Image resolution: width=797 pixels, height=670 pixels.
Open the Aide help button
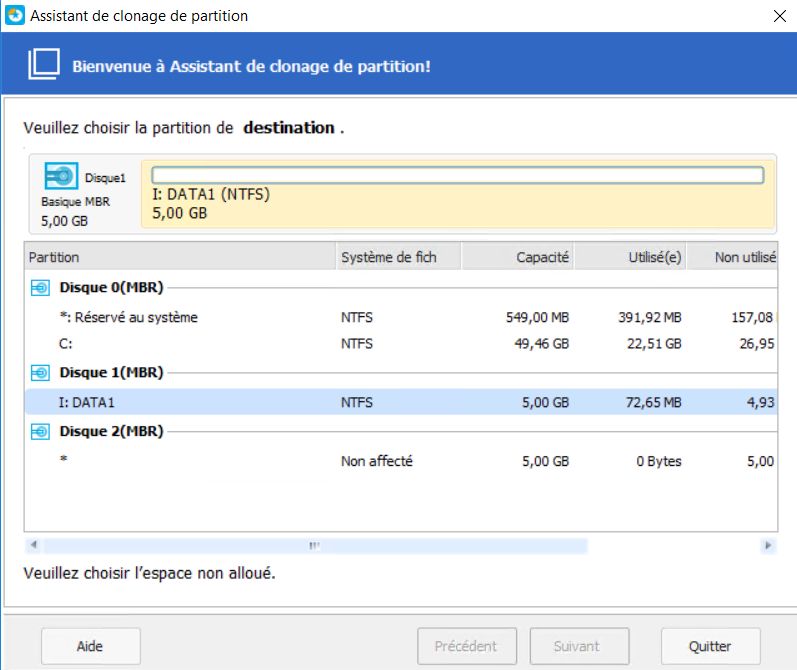click(x=90, y=646)
